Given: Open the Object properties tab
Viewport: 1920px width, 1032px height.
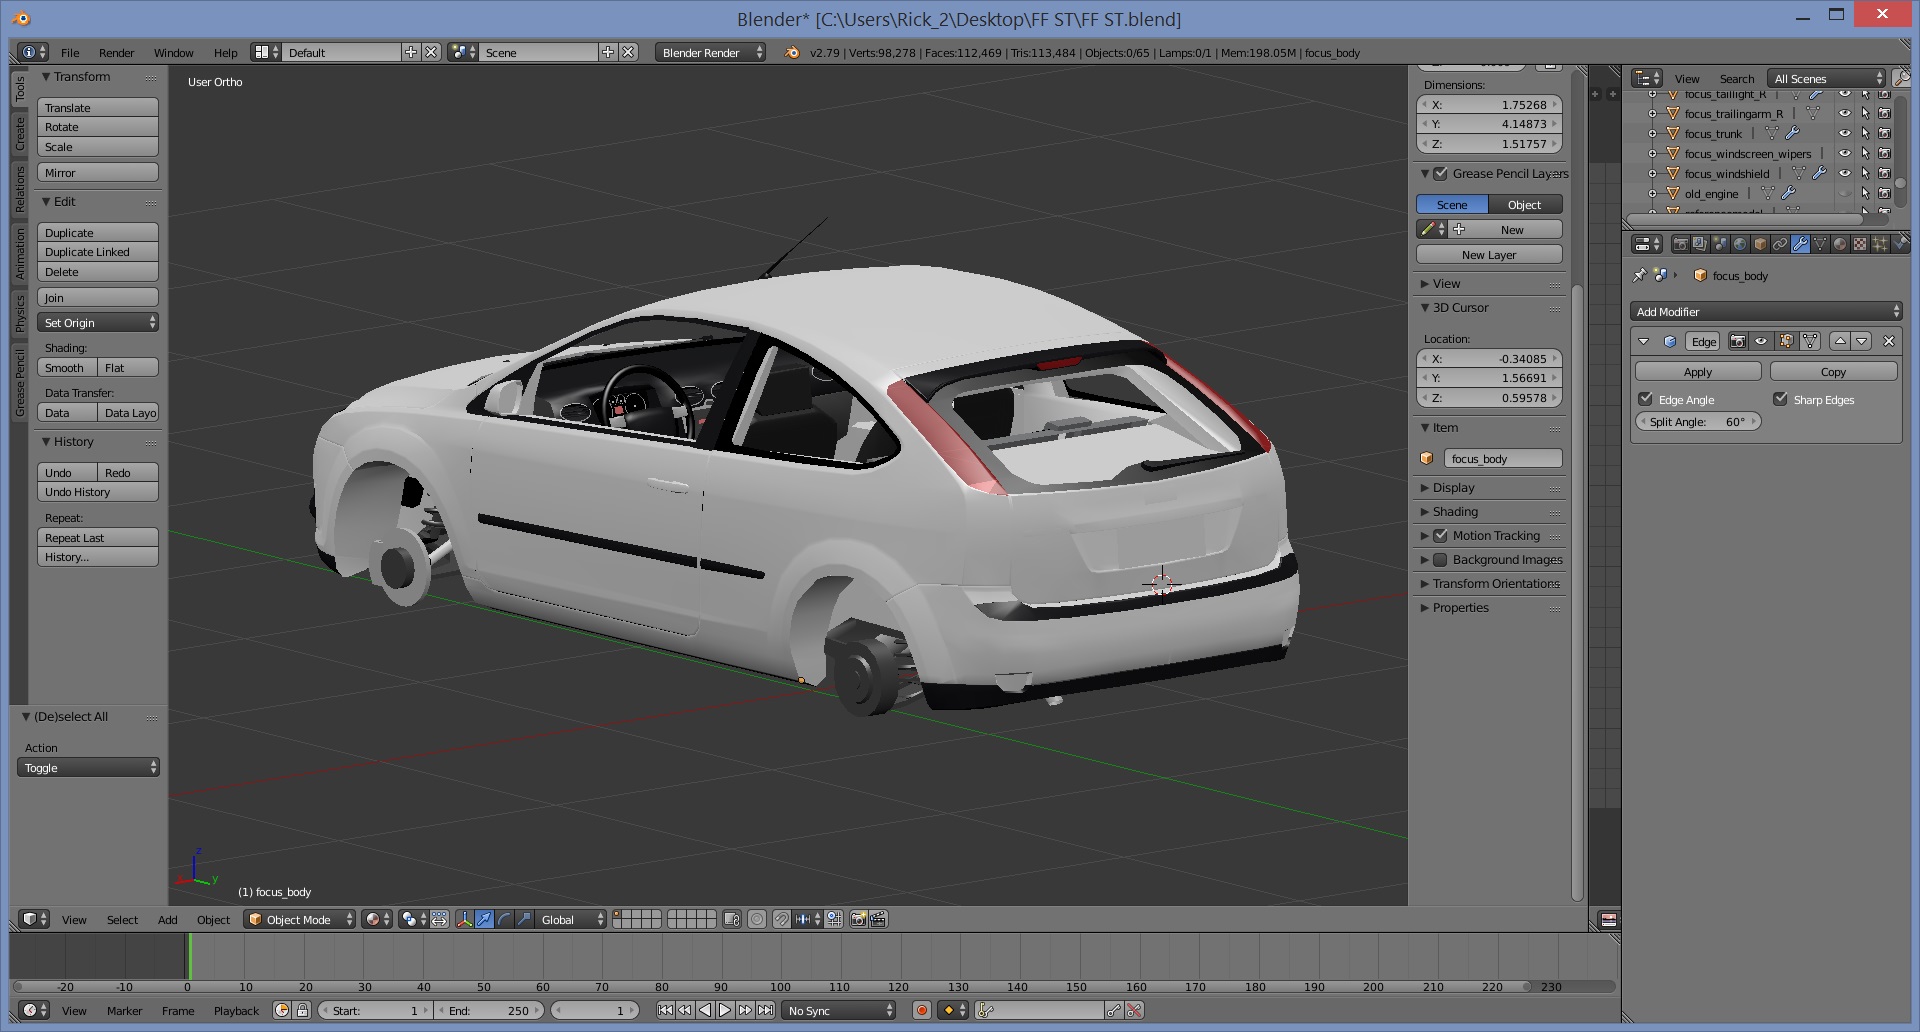Looking at the screenshot, I should [1760, 244].
